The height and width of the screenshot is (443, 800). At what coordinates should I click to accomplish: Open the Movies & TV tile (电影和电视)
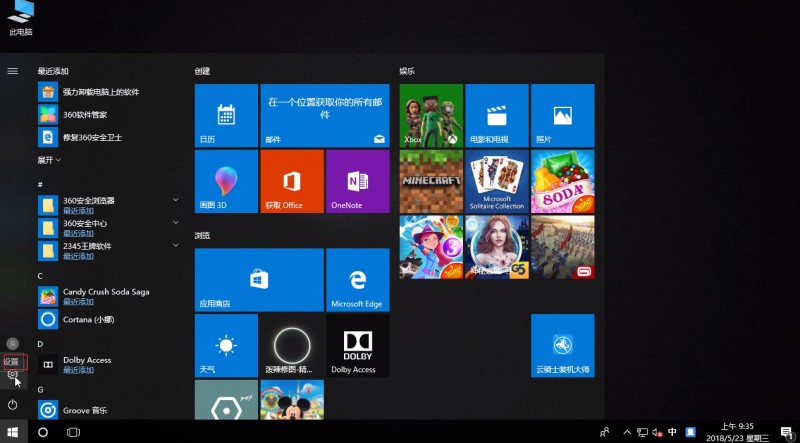click(497, 115)
